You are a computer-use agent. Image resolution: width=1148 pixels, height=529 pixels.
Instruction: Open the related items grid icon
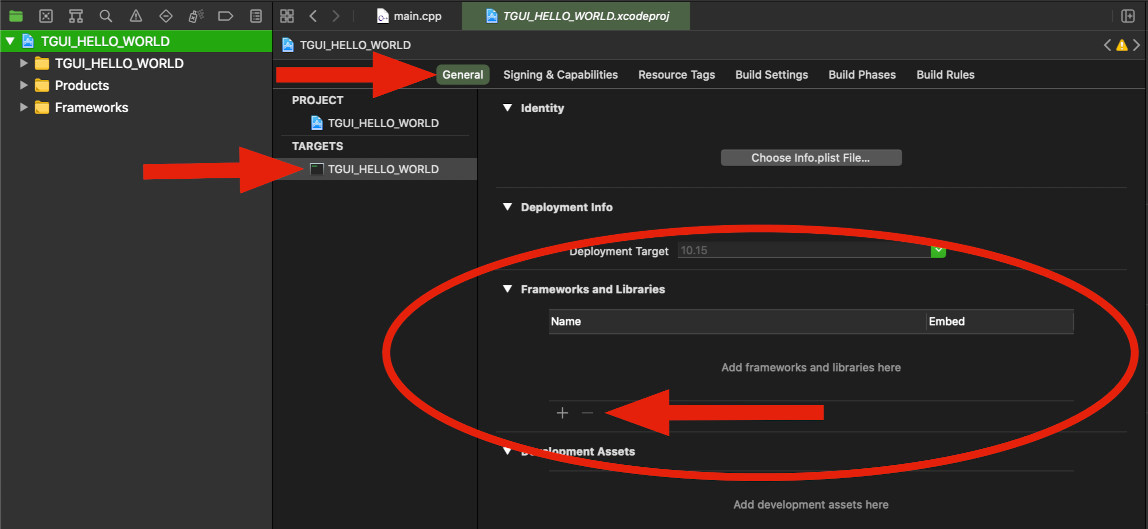(x=287, y=15)
